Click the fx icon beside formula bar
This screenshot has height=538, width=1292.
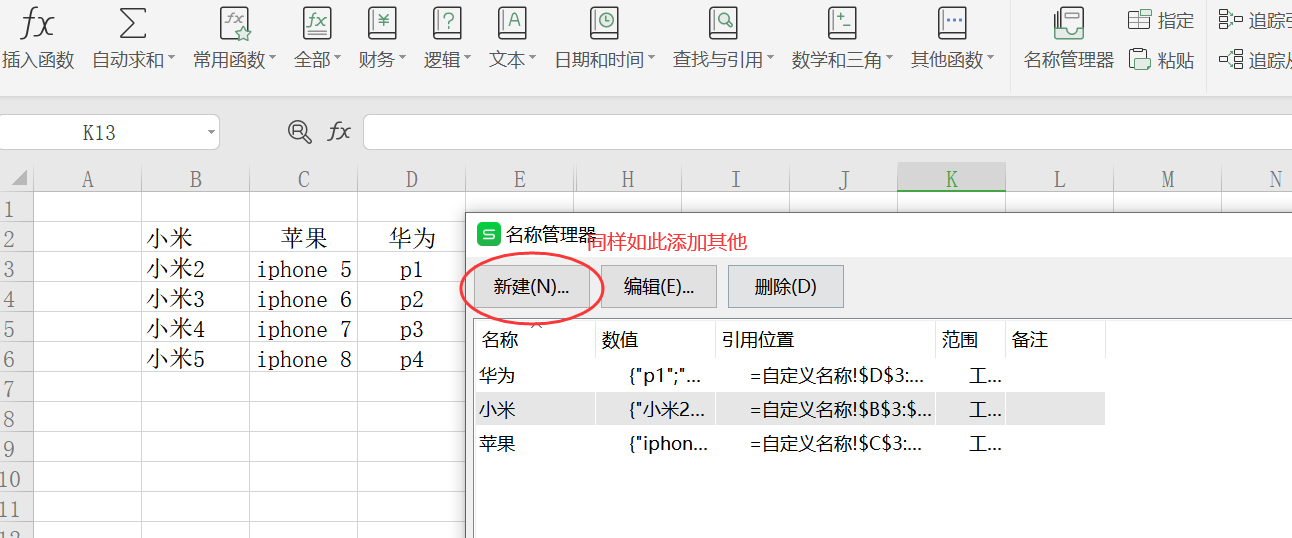pos(340,131)
